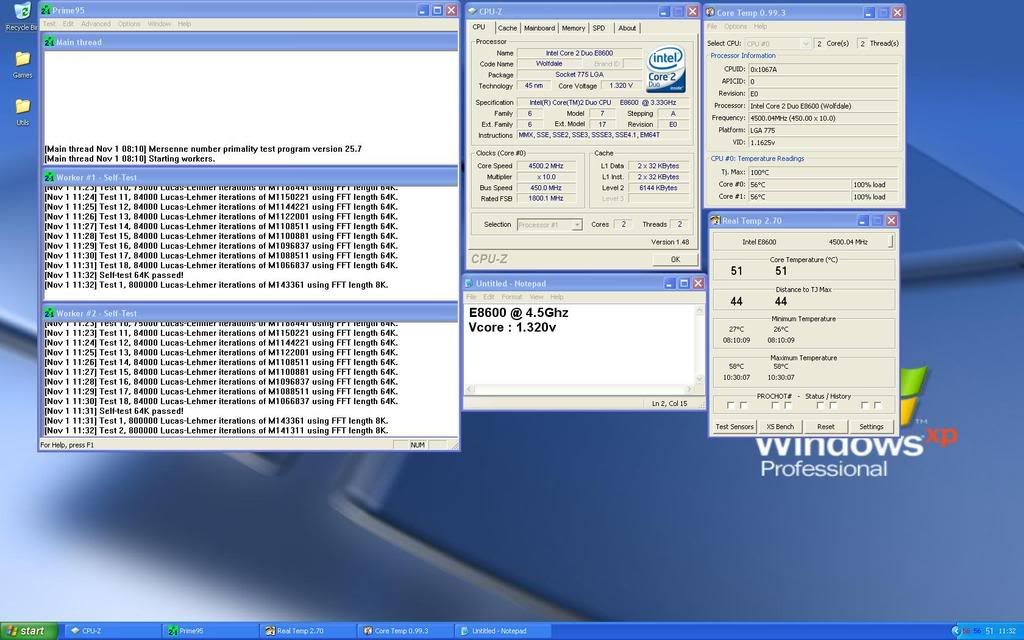
Task: Open the File menu in Notepad
Action: coord(471,297)
